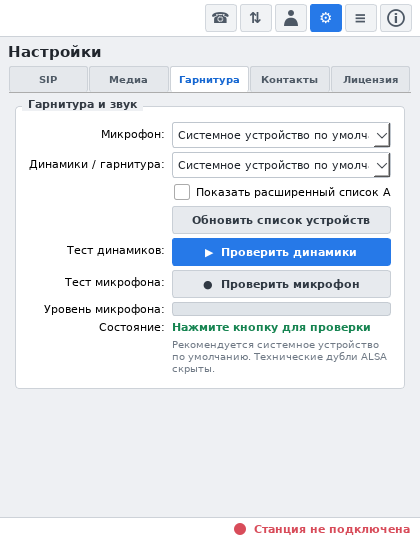Image resolution: width=420 pixels, height=540 pixels.
Task: Switch to the Медиа tab
Action: pos(129,80)
